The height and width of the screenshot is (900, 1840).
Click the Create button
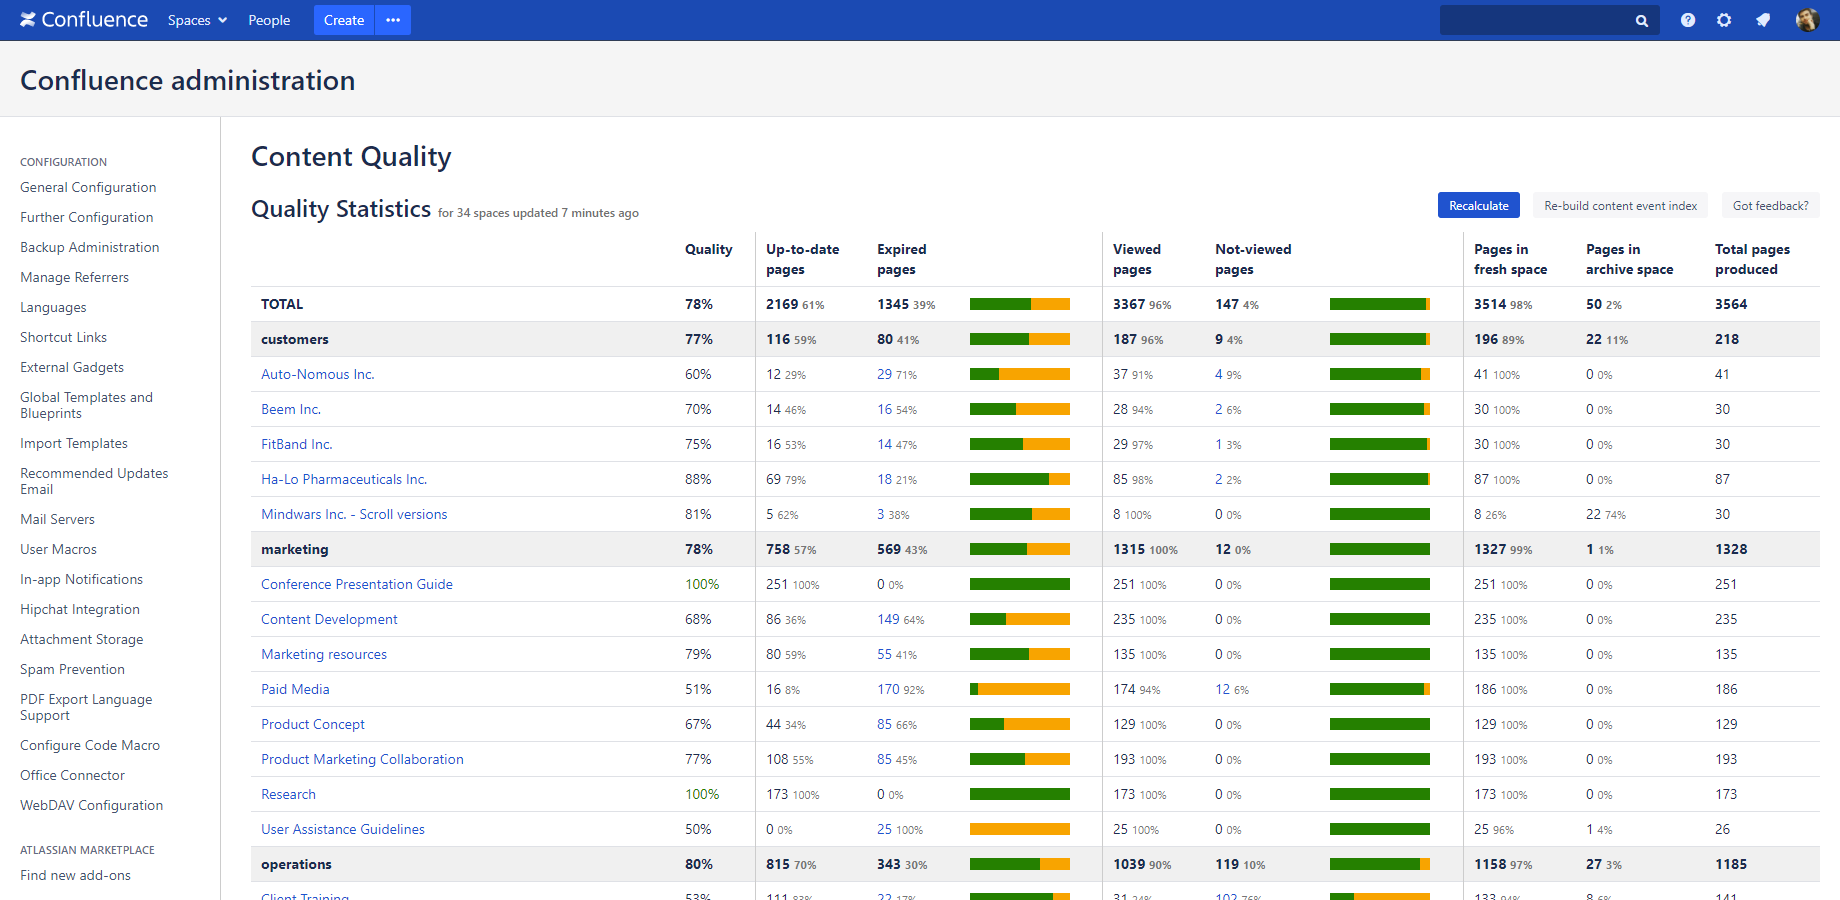344,20
